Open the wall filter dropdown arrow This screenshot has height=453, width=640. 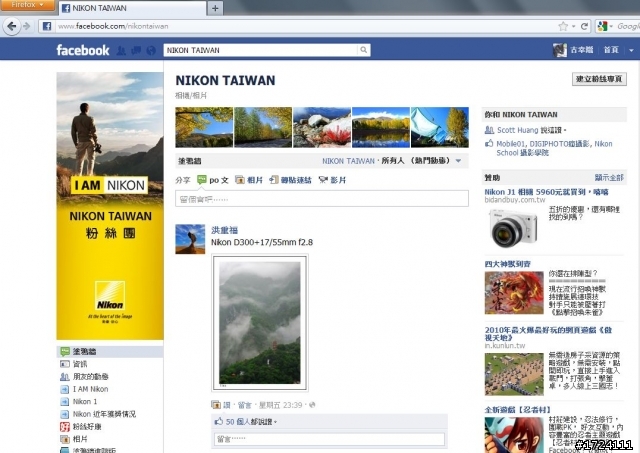coord(458,161)
